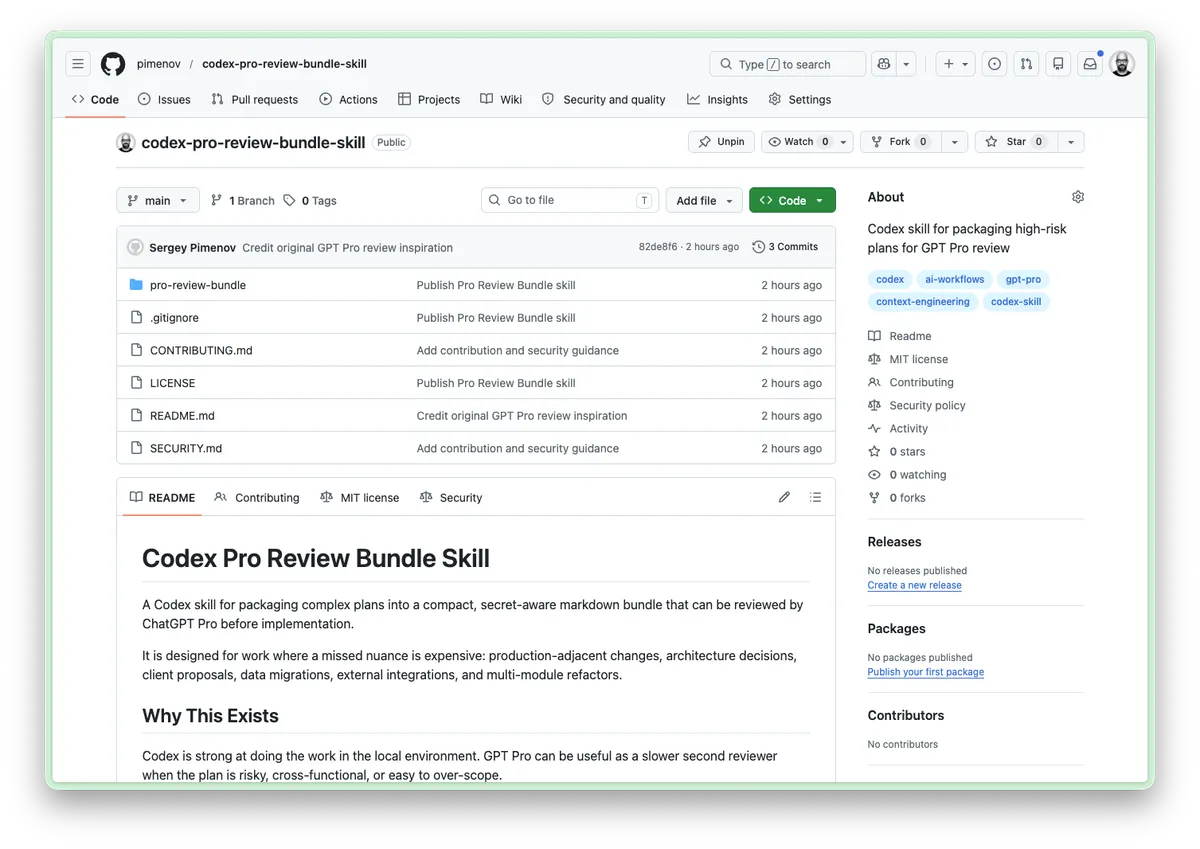
Task: Open the pimenov owner link
Action: click(x=160, y=64)
